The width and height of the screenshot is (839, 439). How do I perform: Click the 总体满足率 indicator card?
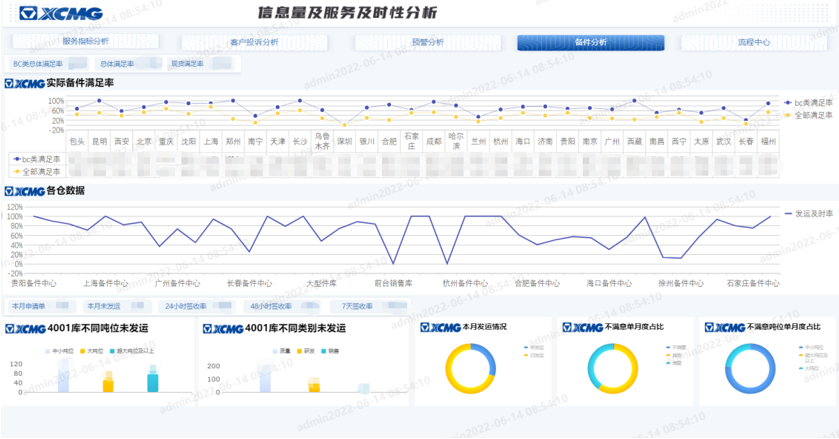click(128, 64)
